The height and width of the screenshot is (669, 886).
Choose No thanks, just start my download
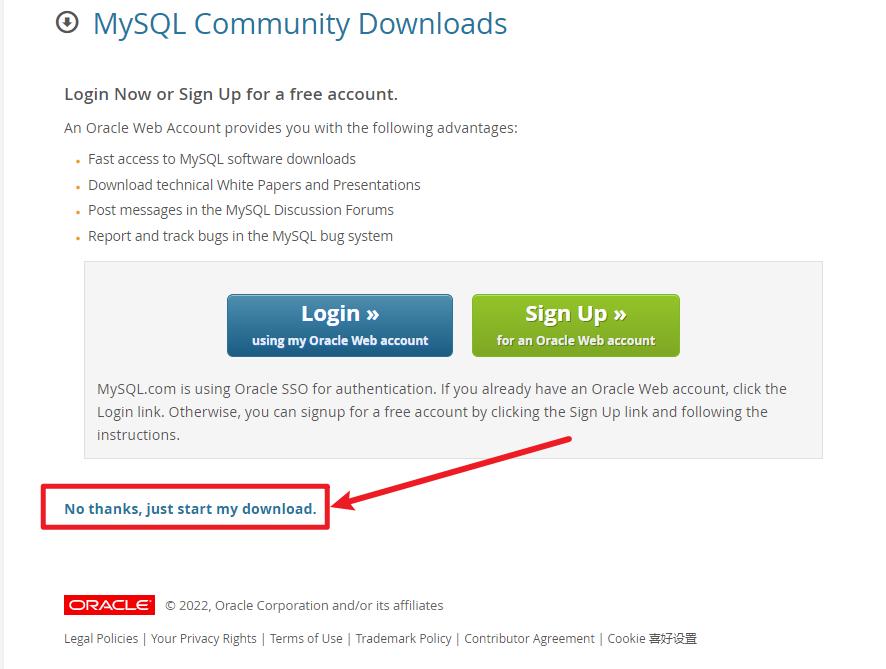(190, 509)
